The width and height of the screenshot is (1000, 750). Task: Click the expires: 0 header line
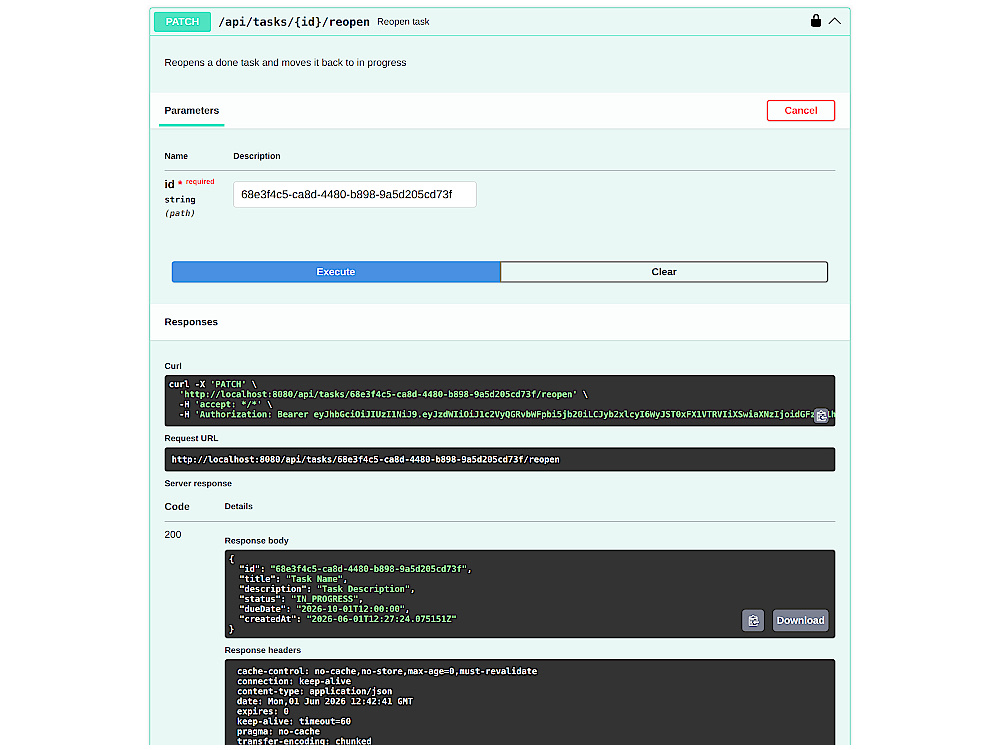263,712
